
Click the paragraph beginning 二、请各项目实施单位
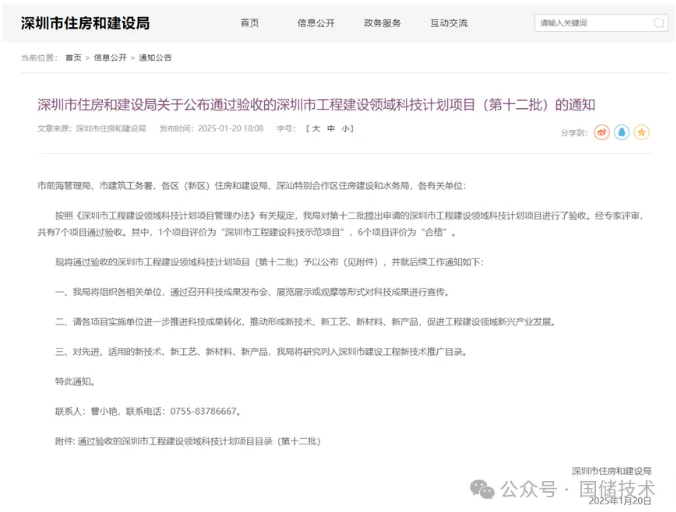(x=306, y=322)
